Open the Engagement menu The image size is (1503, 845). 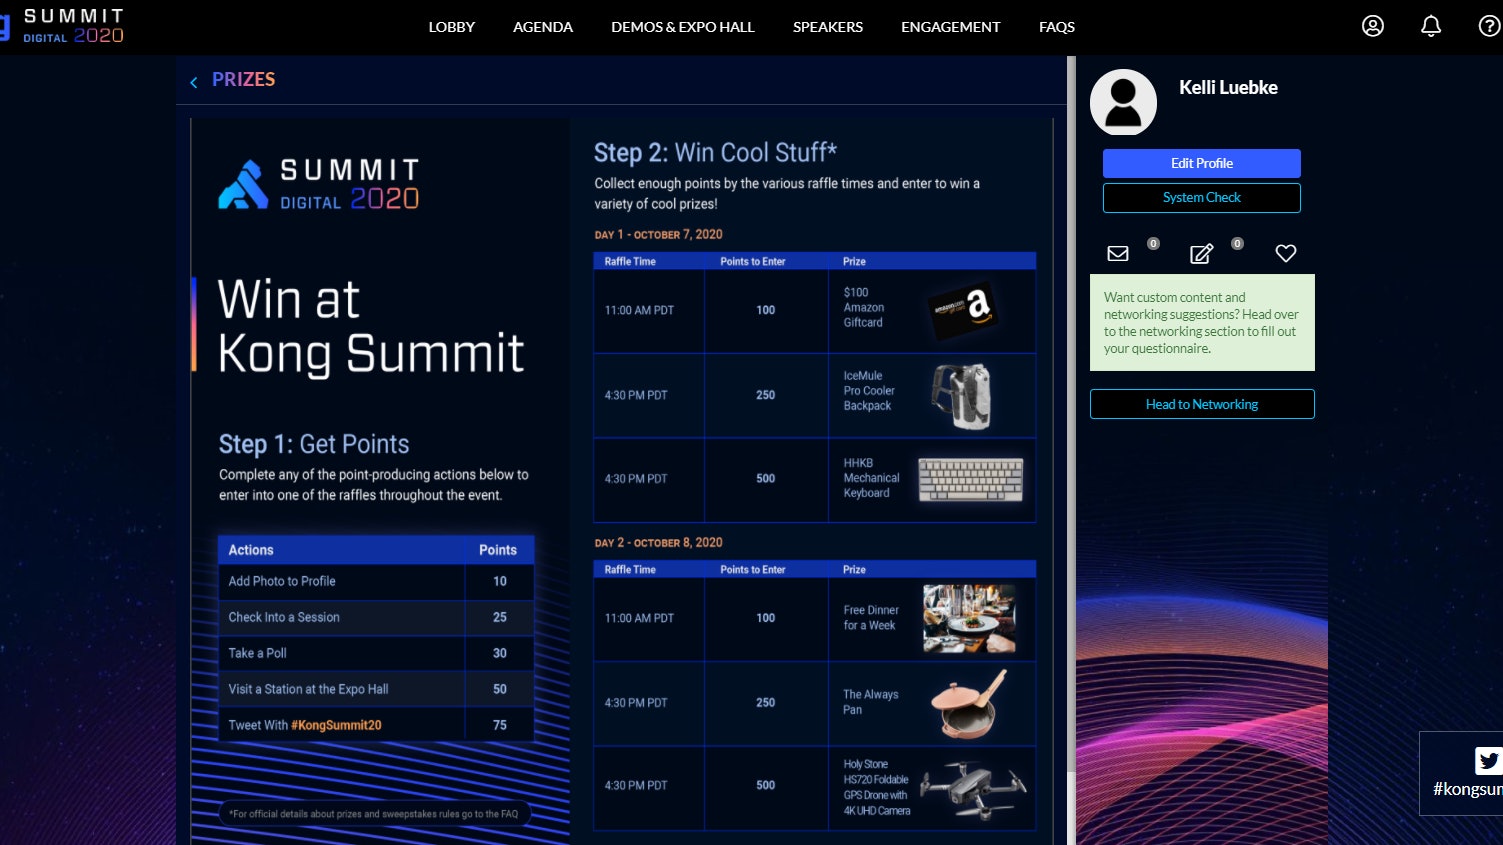pos(950,27)
